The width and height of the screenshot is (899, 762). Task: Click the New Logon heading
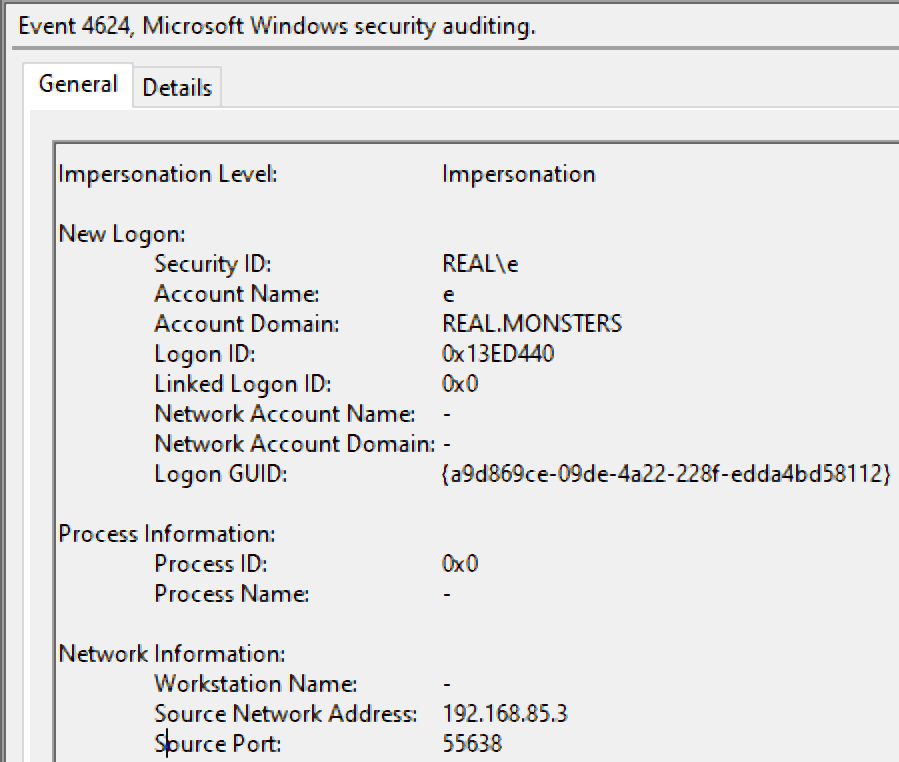pyautogui.click(x=122, y=235)
